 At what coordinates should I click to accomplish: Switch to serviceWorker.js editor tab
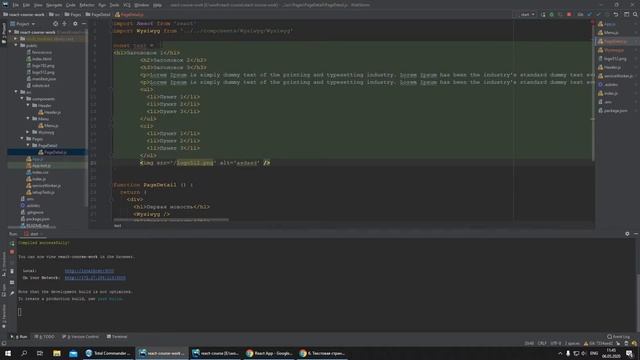[616, 76]
